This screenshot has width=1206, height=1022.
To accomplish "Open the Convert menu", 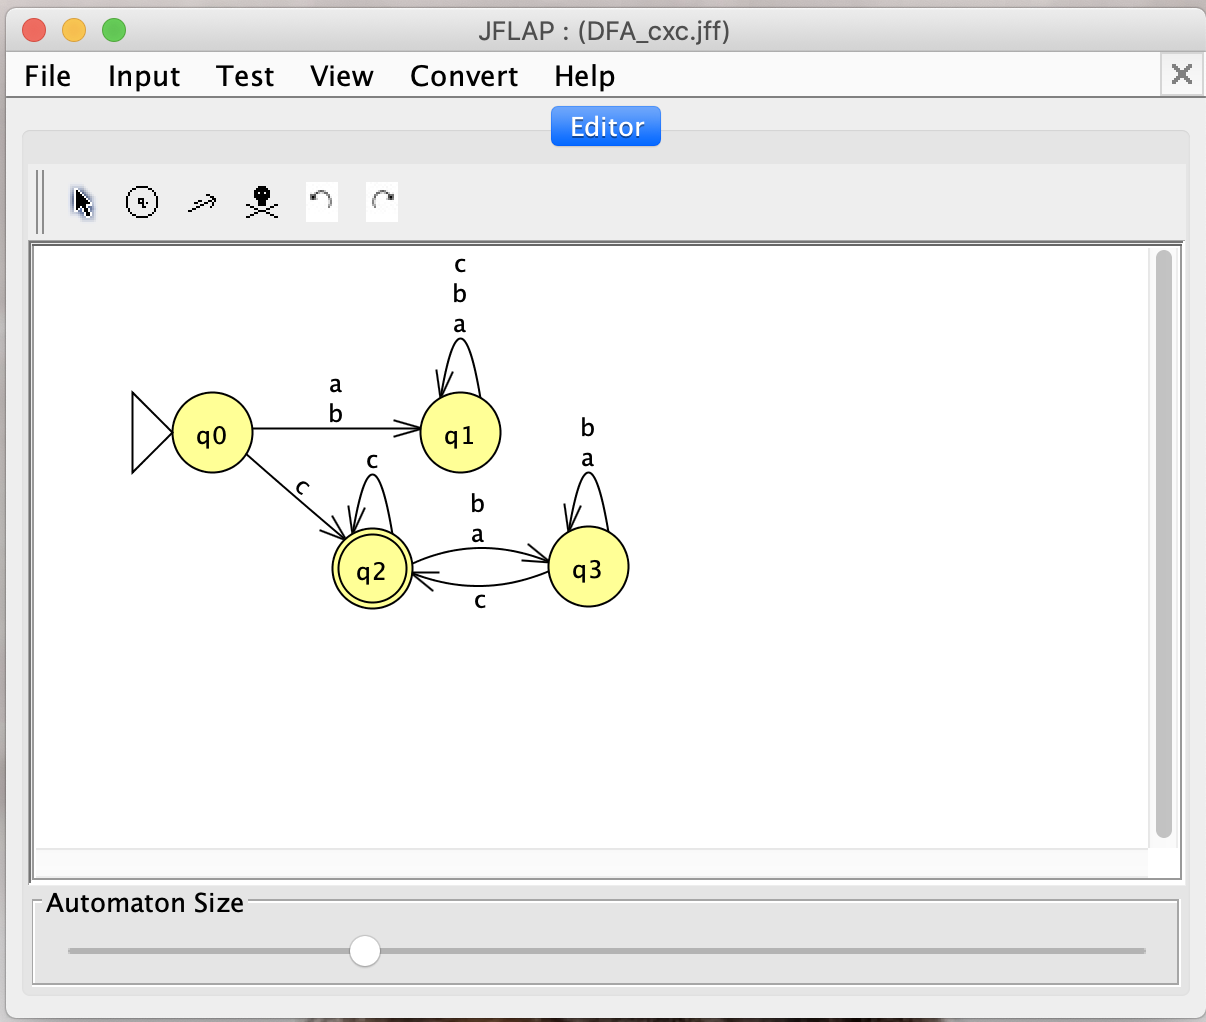I will click(x=464, y=76).
